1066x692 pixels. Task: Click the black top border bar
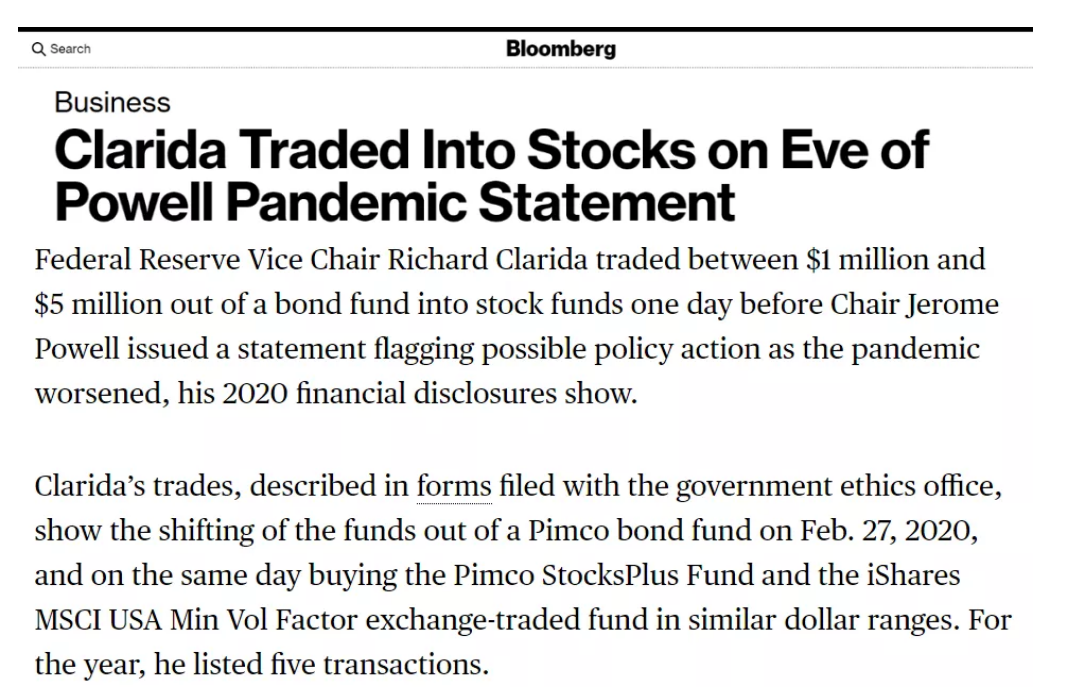tap(525, 30)
